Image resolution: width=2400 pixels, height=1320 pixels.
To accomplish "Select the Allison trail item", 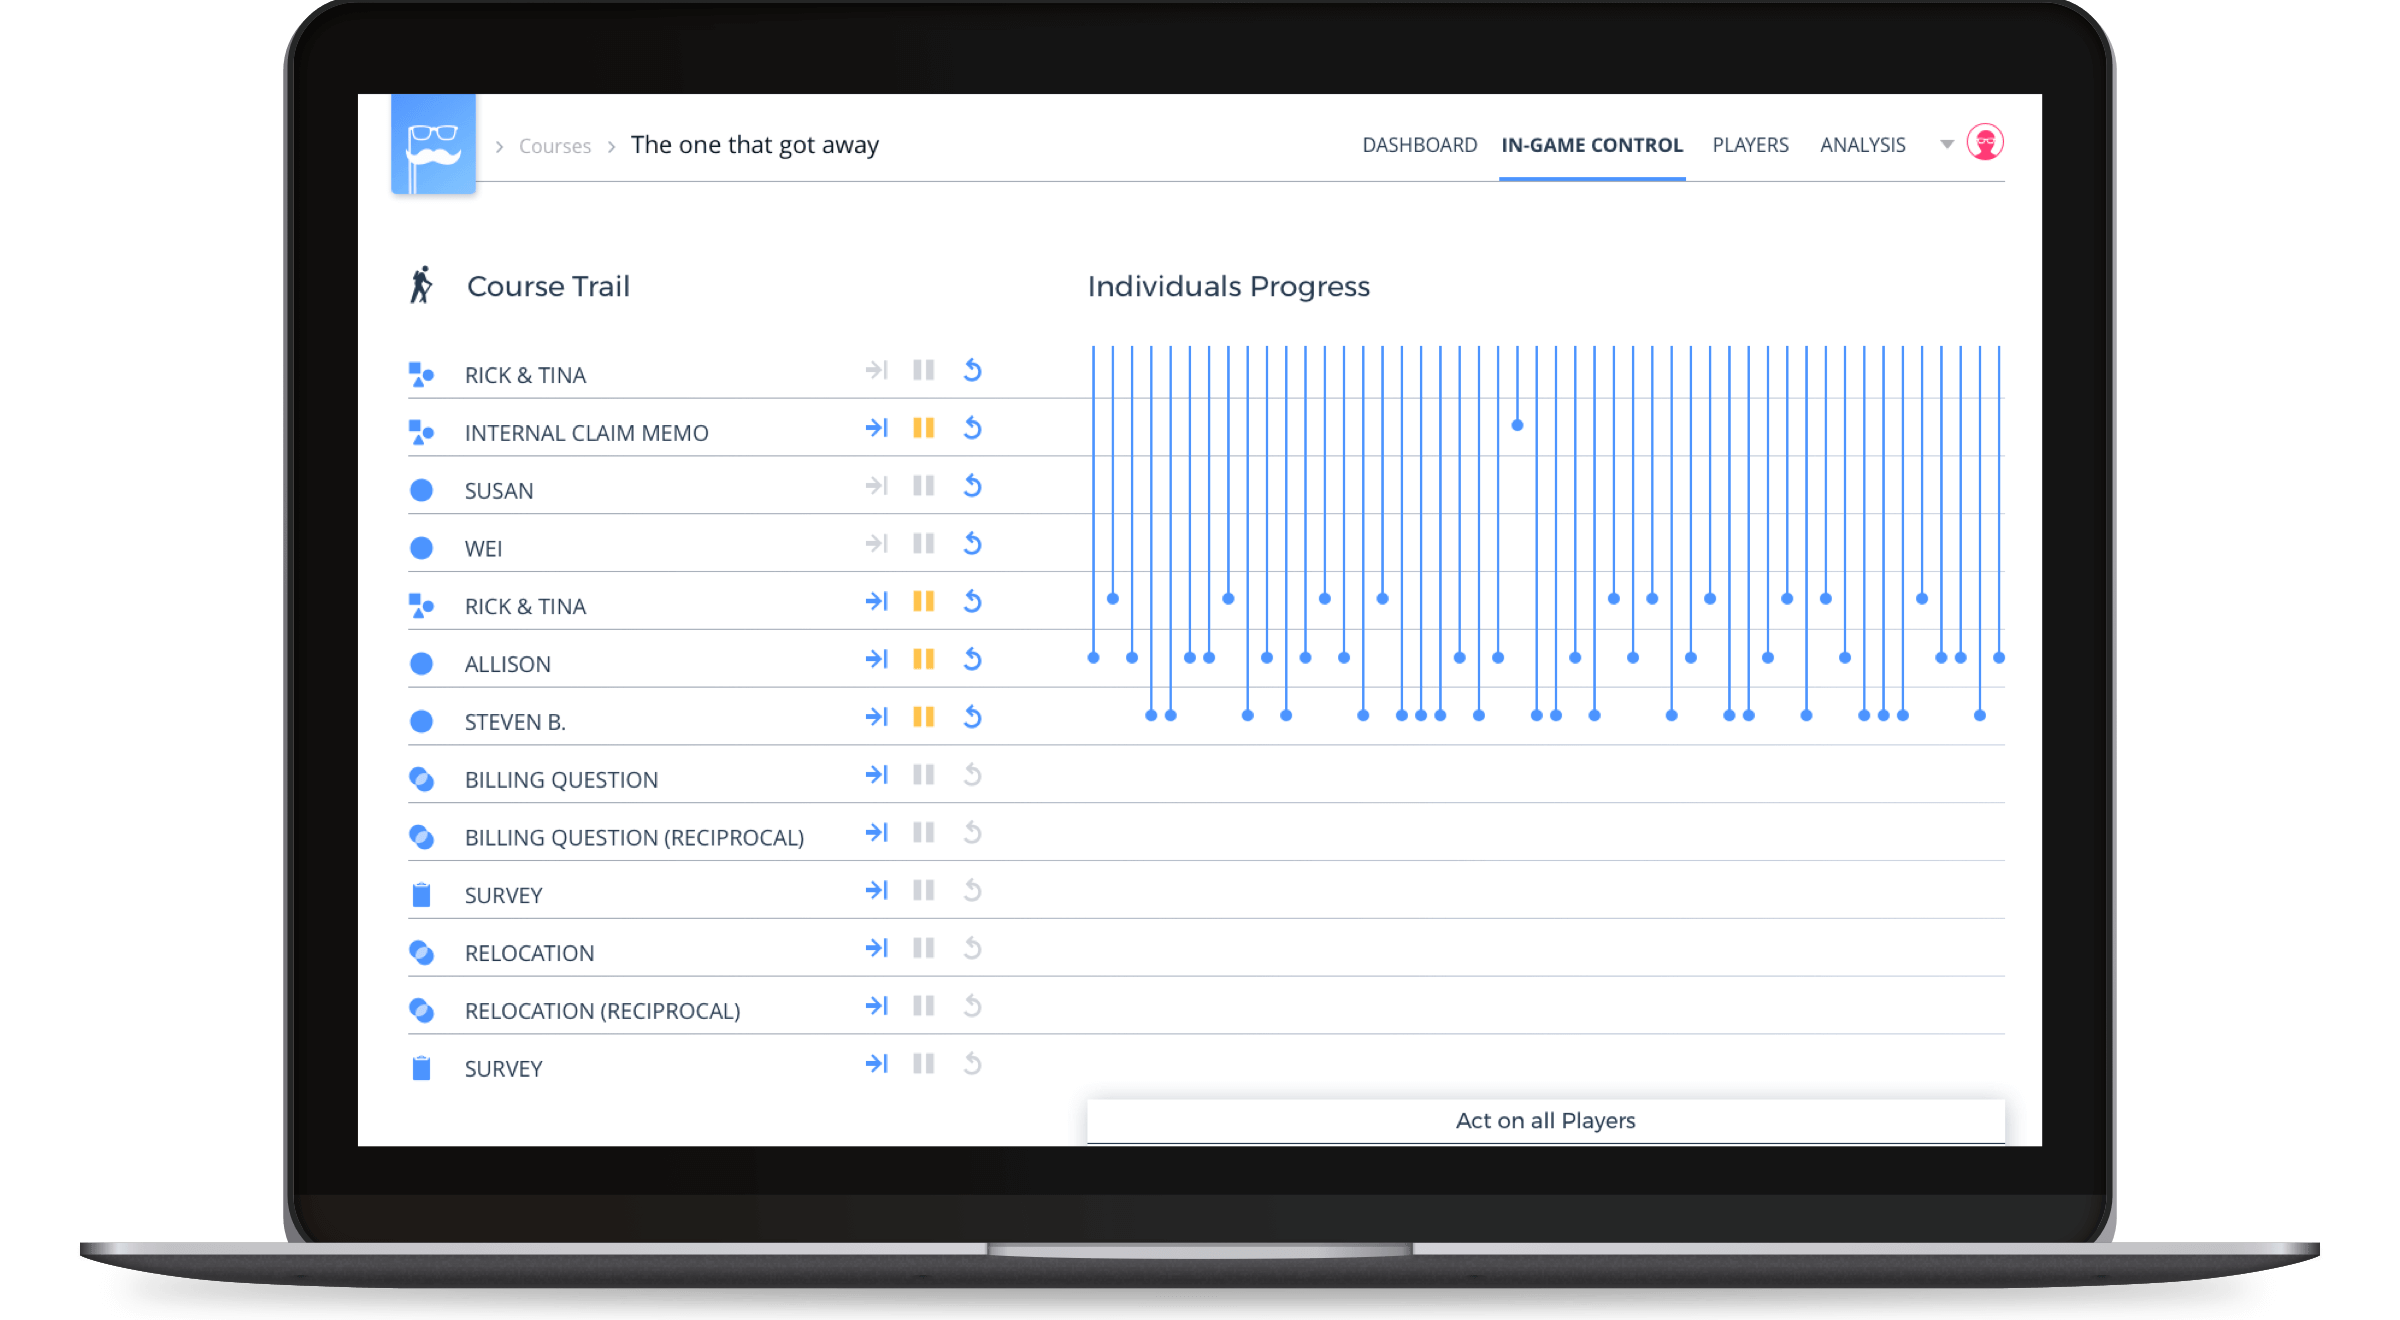I will pyautogui.click(x=507, y=664).
